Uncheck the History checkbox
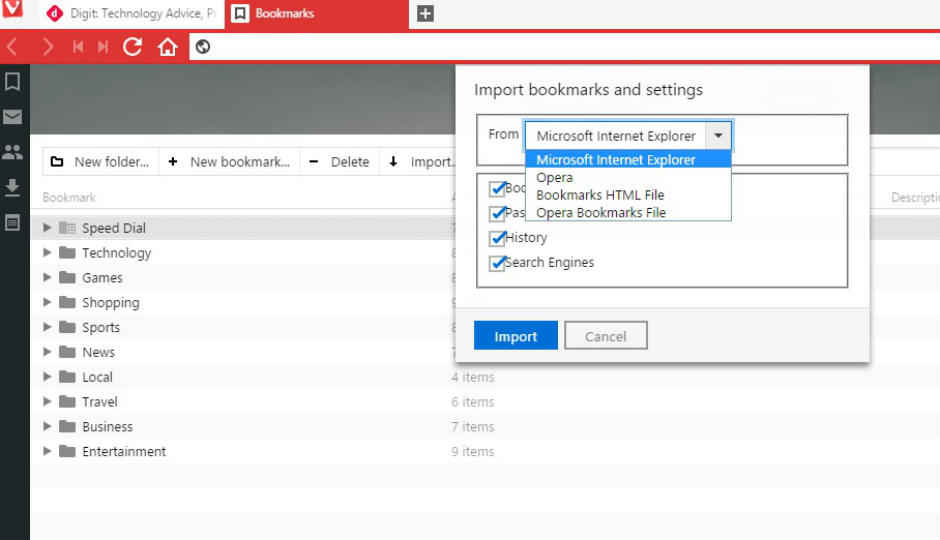 click(x=497, y=239)
